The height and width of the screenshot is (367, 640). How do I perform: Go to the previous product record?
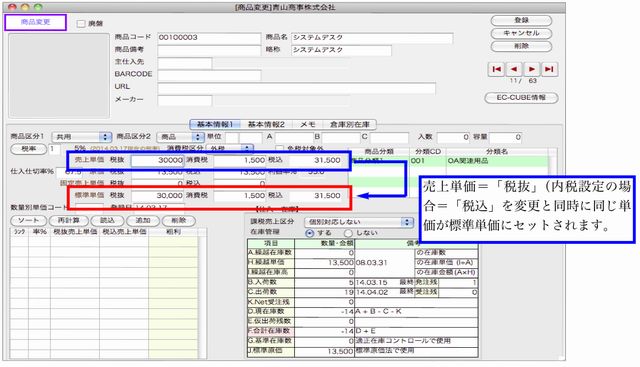514,69
